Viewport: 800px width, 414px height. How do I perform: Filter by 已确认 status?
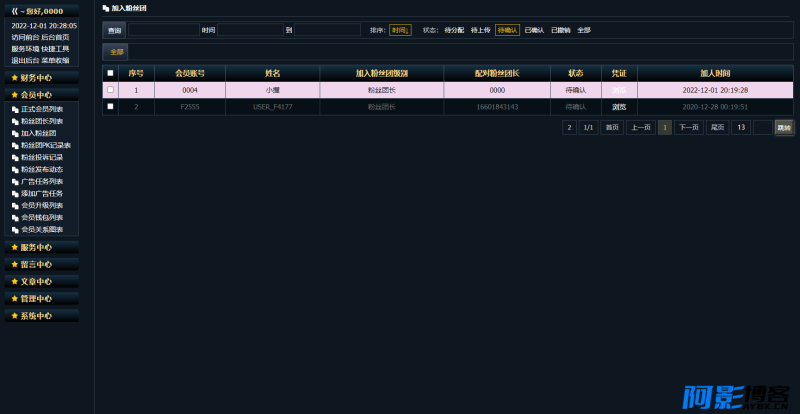[534, 30]
